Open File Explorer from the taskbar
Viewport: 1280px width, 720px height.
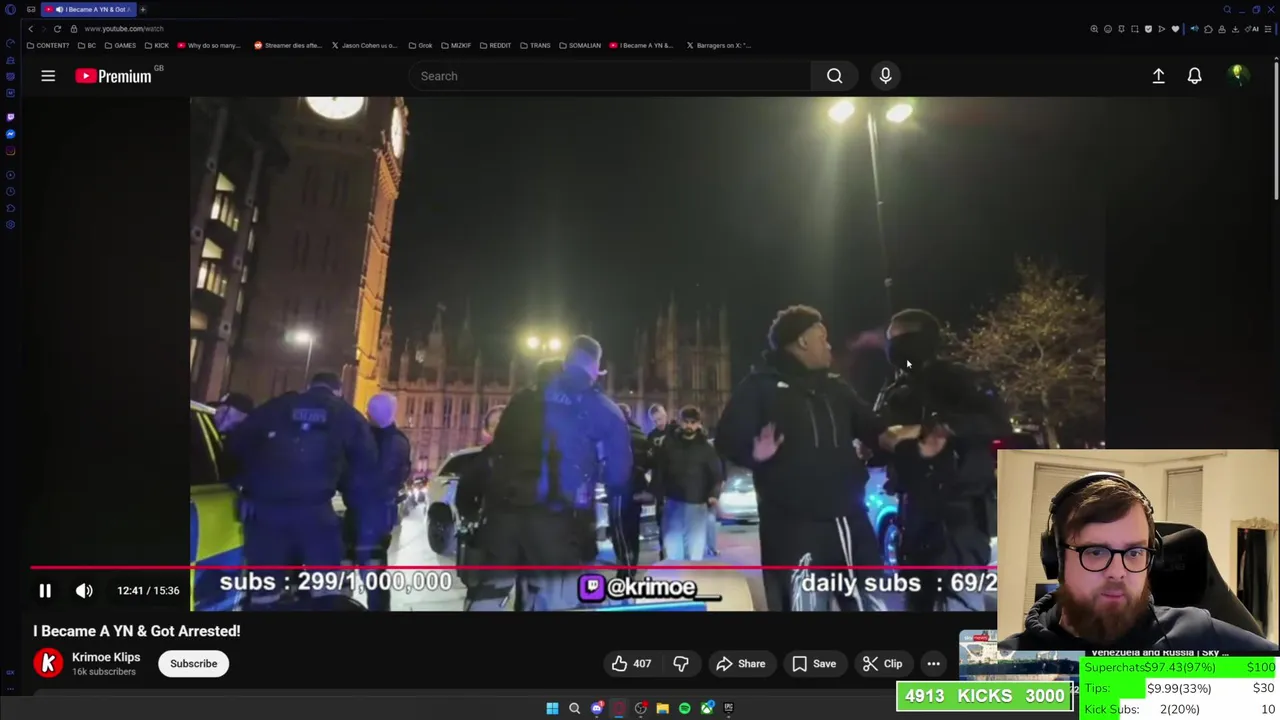(x=662, y=708)
